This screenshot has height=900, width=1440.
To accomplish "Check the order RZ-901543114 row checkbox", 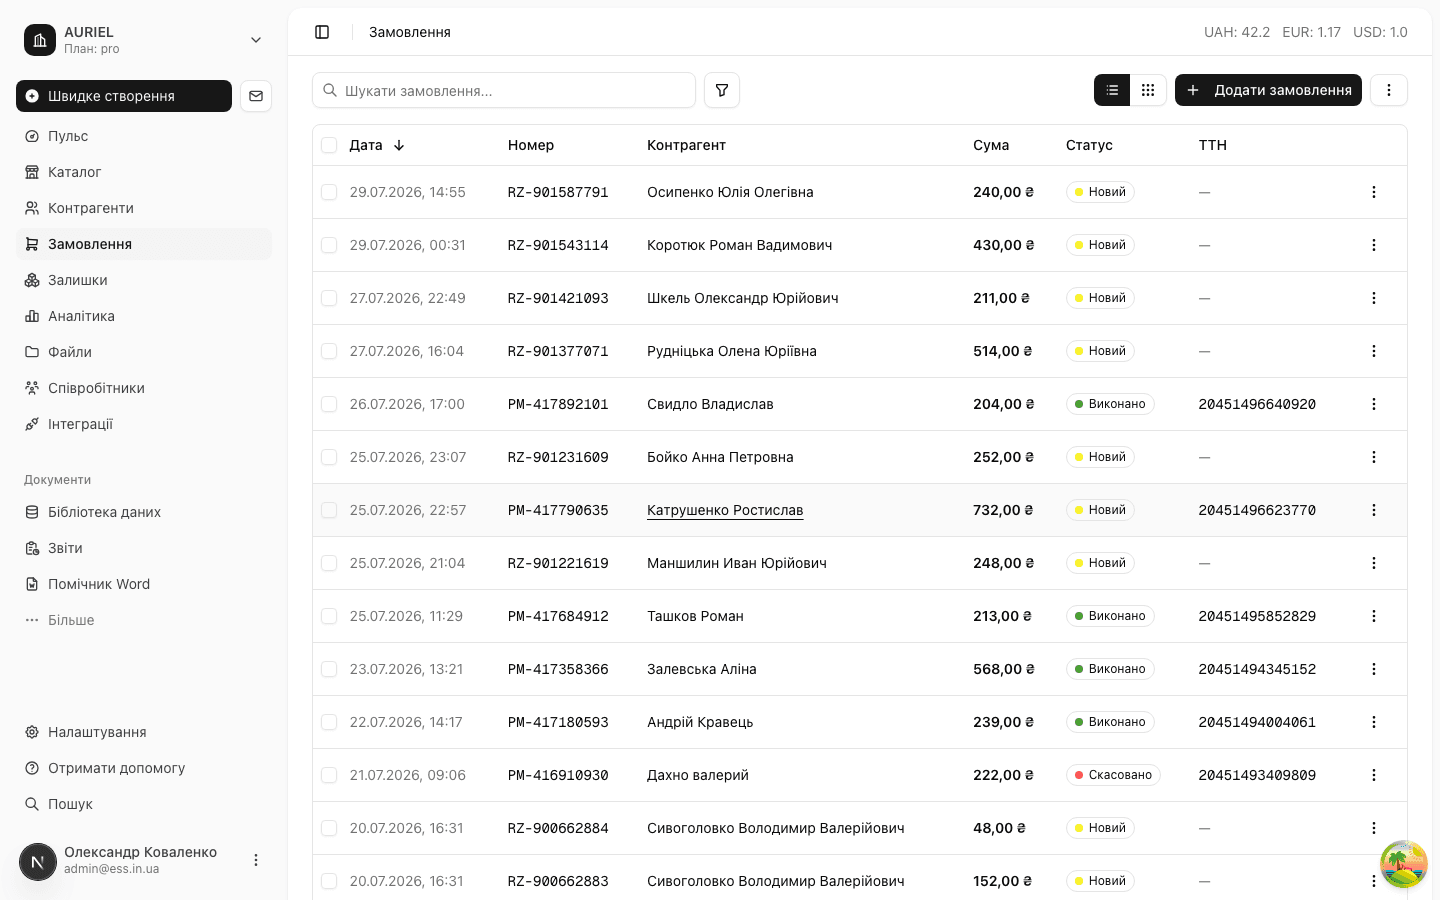I will coord(329,245).
